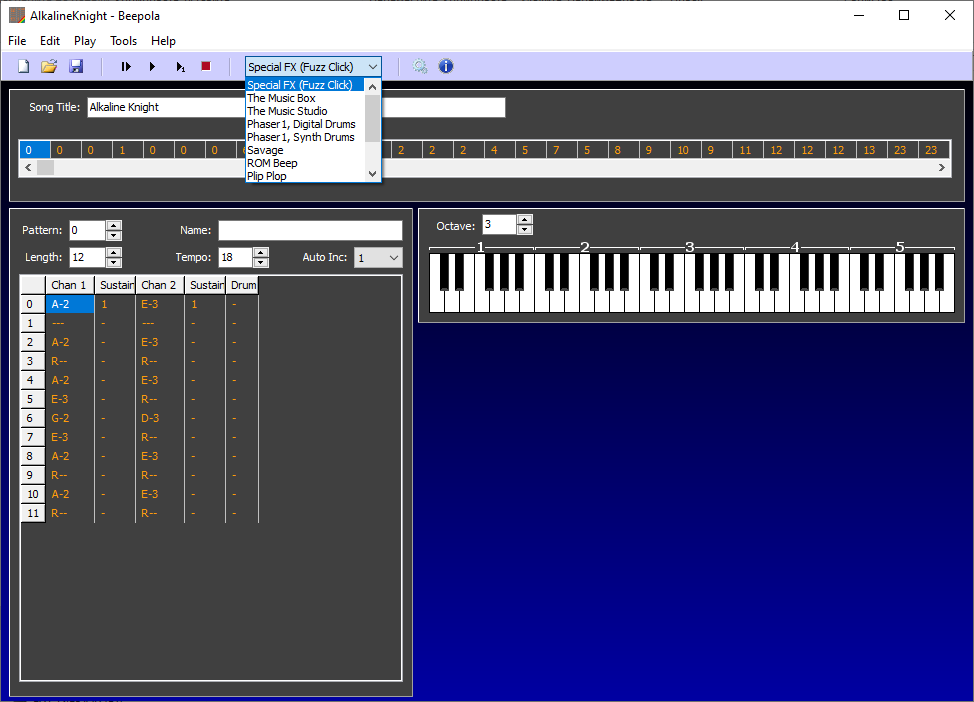This screenshot has width=974, height=702.
Task: Play the current pattern only icon
Action: point(180,66)
